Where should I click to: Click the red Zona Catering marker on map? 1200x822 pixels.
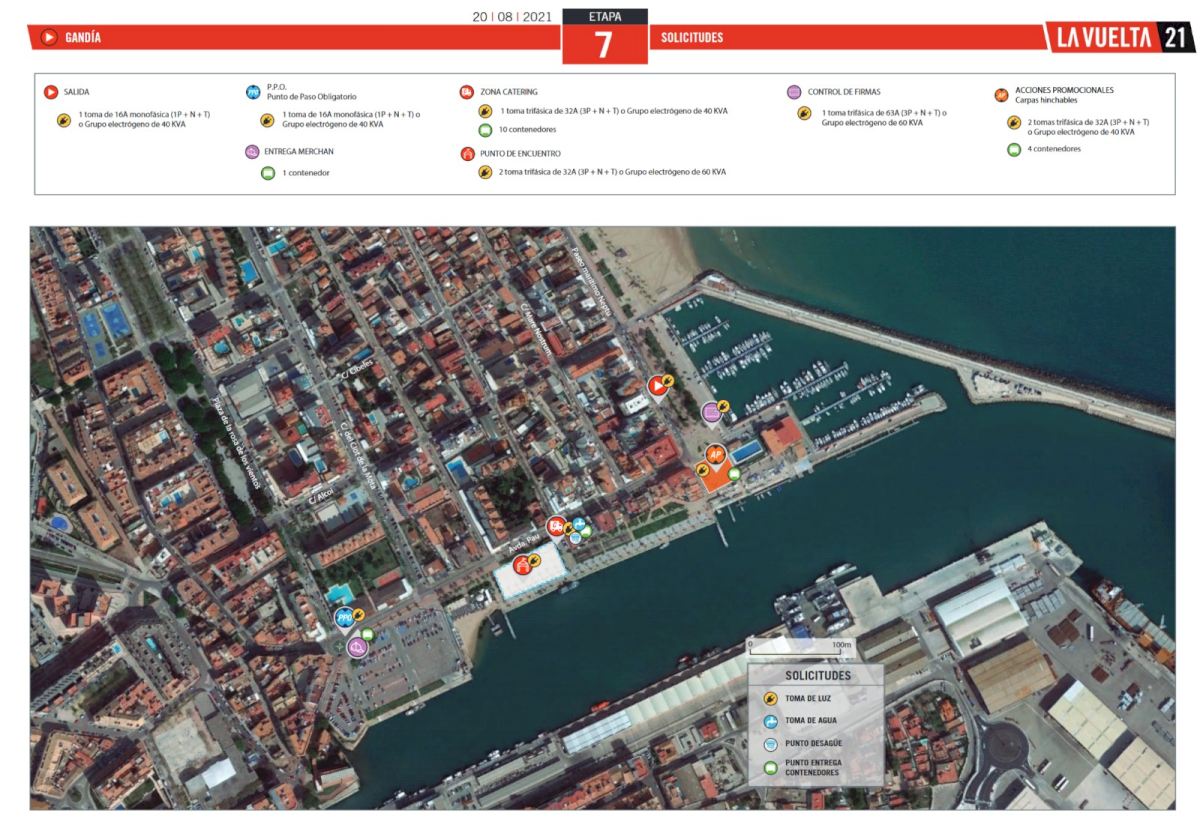[x=554, y=526]
